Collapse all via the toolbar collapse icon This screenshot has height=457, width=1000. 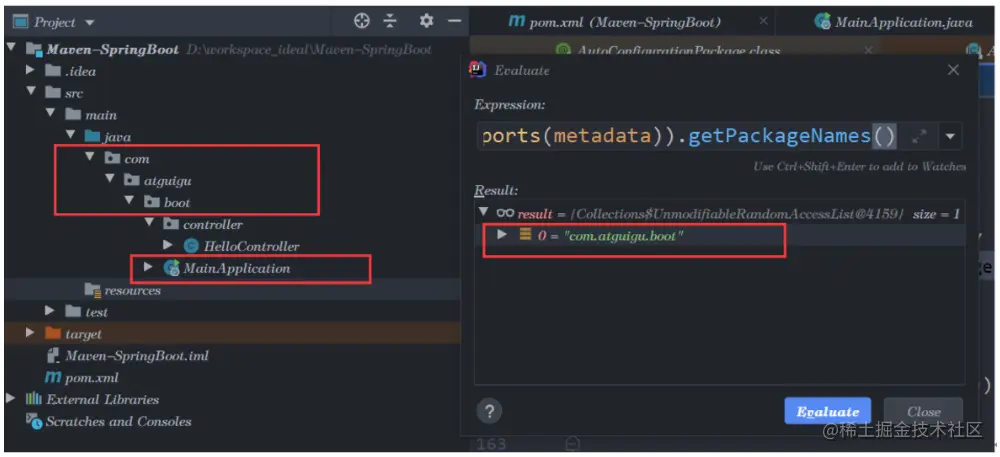pos(390,21)
